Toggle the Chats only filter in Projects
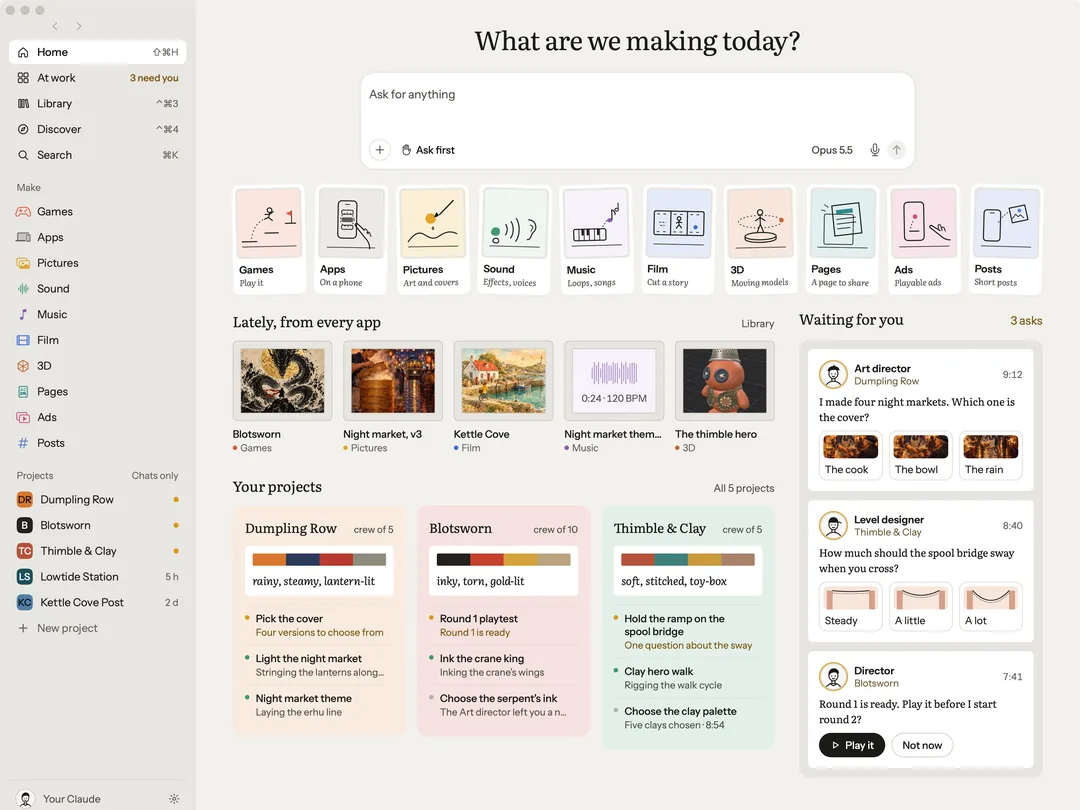Screen dimensions: 1080x810 154,475
